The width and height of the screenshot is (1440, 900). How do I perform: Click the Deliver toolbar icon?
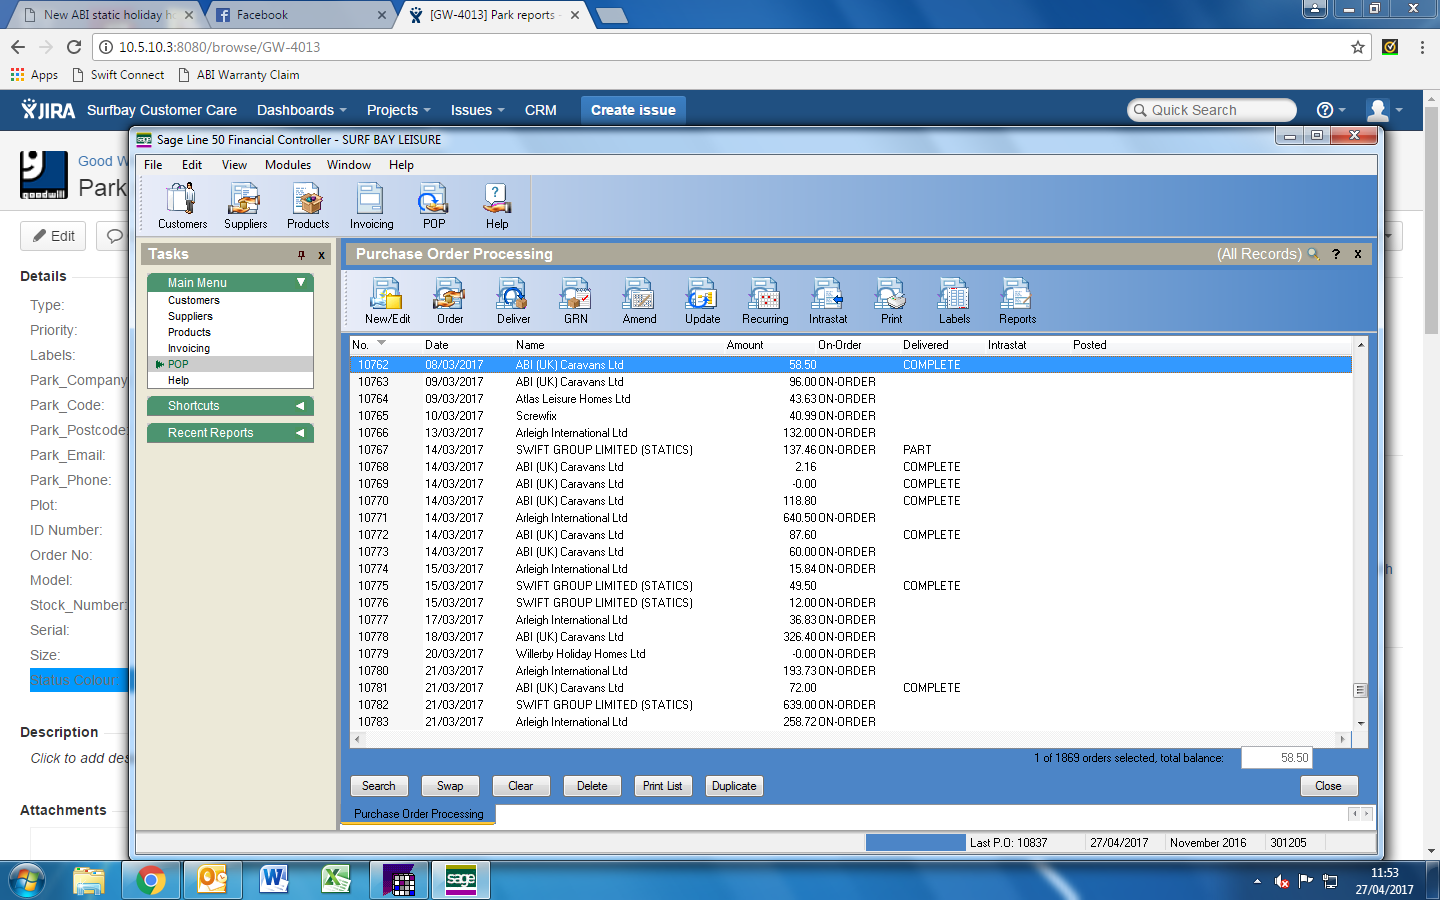tap(513, 300)
